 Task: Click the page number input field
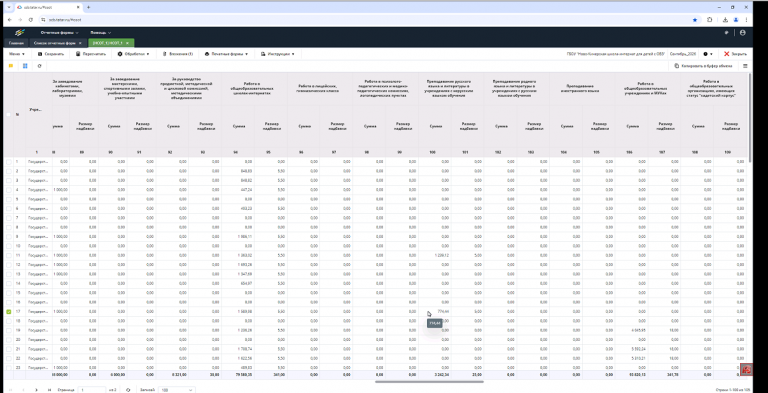91,390
